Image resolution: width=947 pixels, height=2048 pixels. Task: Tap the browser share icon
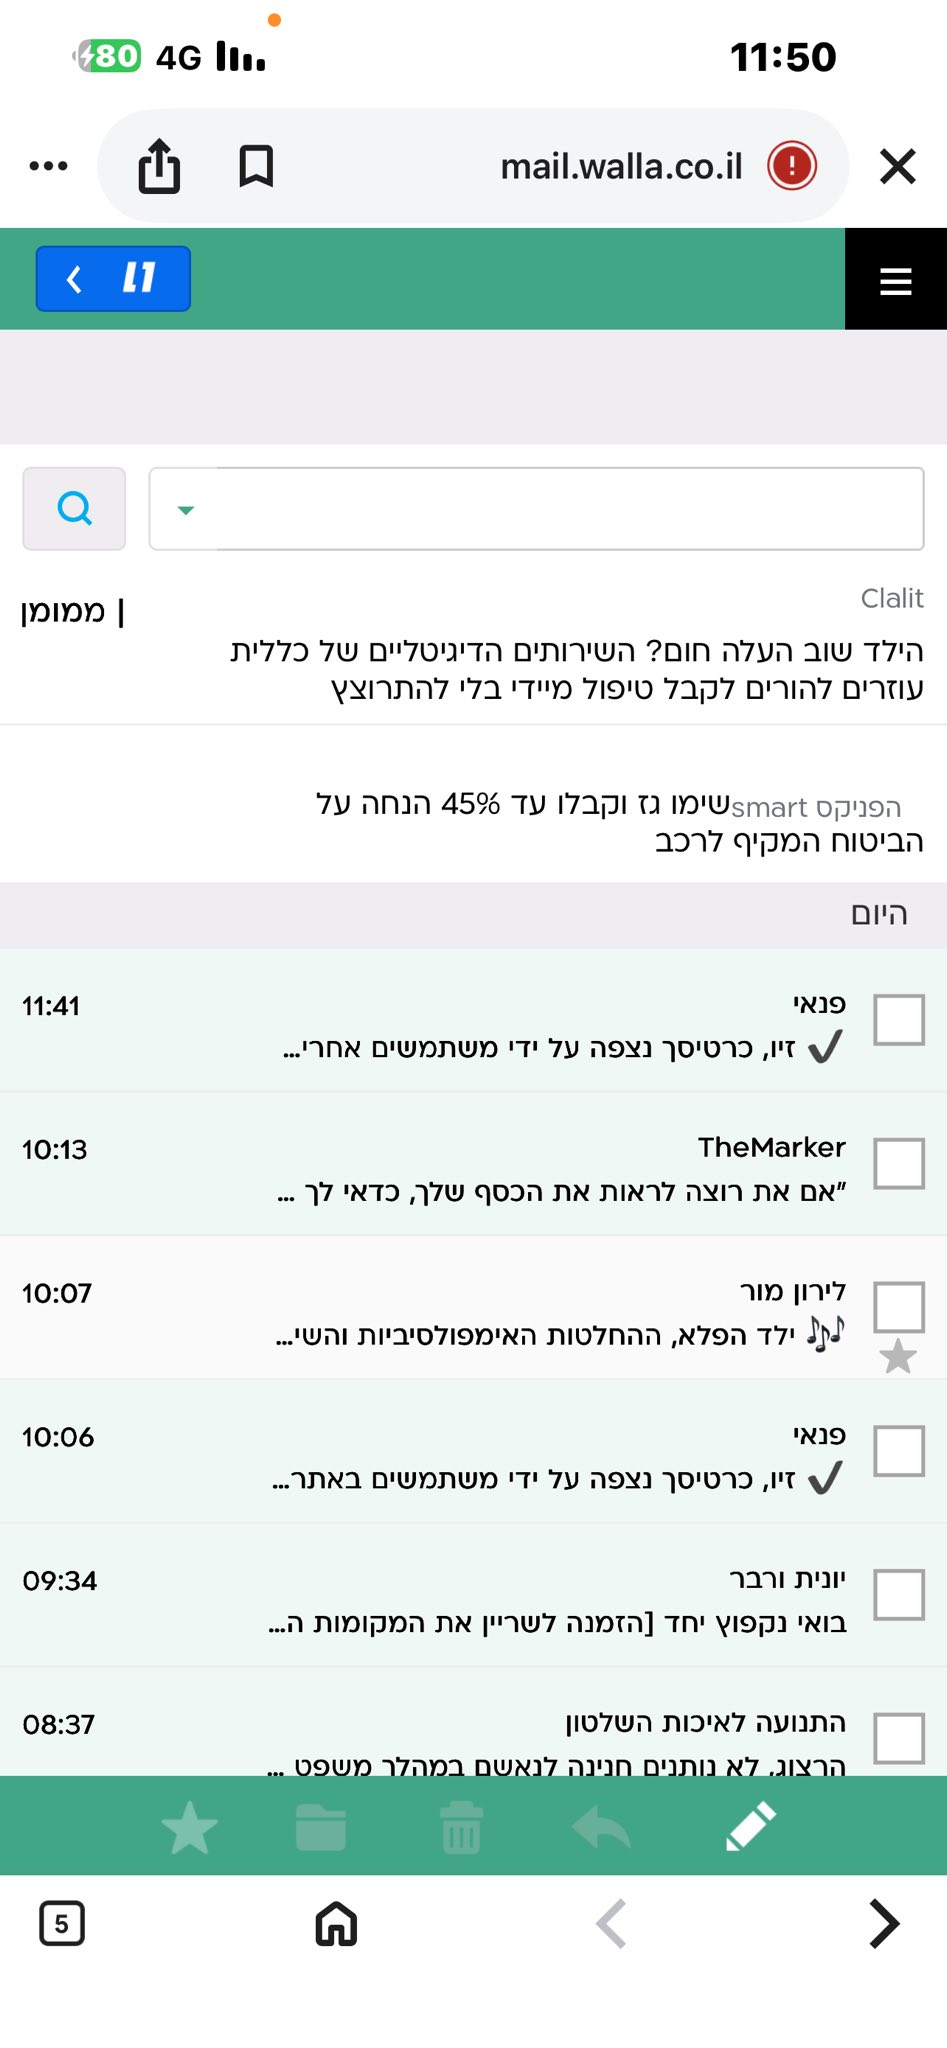click(x=159, y=166)
